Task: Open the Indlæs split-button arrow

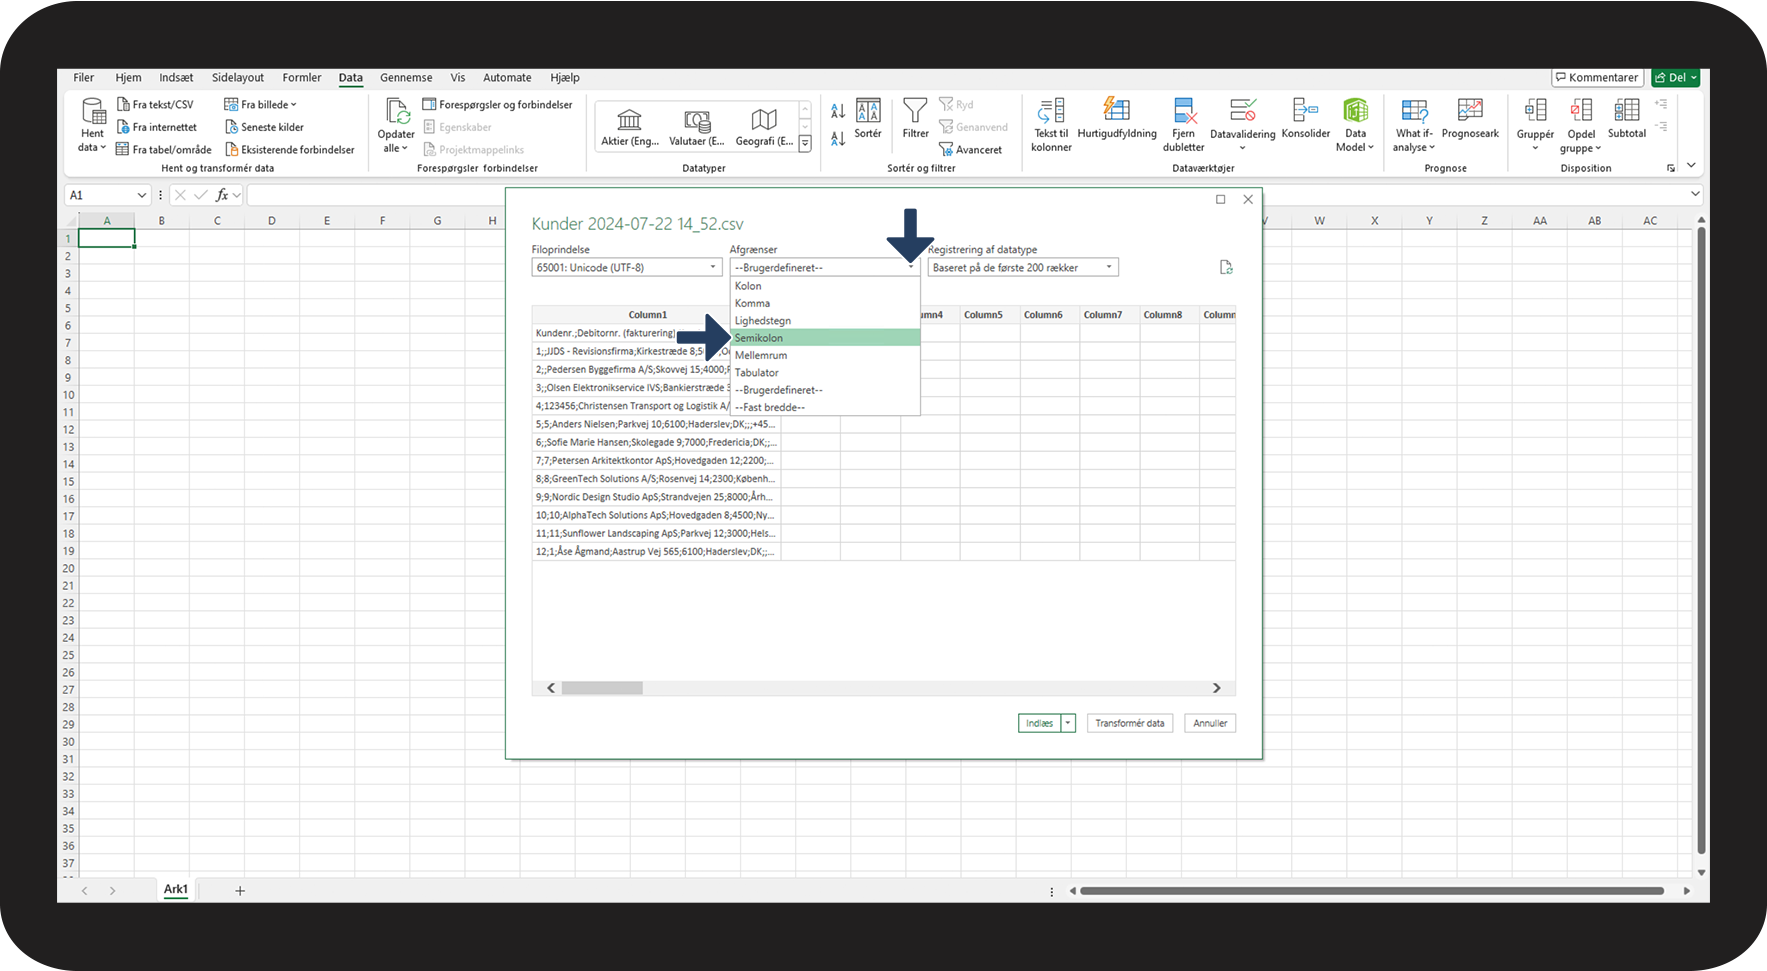Action: click(x=1068, y=723)
